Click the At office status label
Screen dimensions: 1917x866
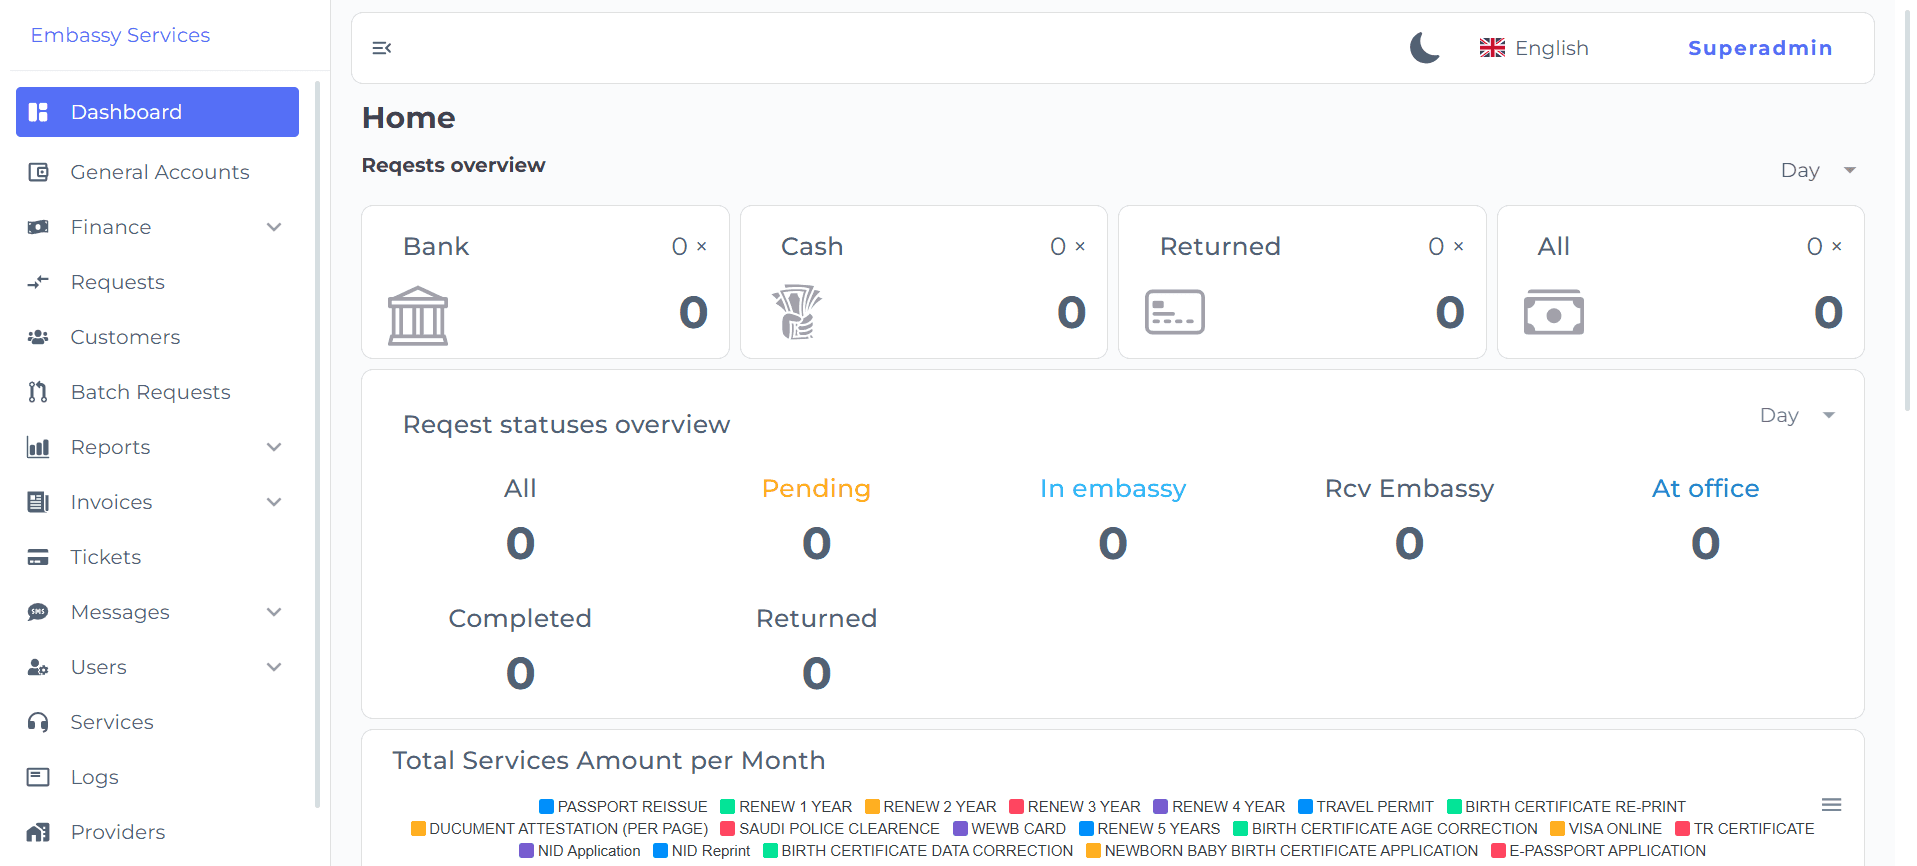[1705, 488]
